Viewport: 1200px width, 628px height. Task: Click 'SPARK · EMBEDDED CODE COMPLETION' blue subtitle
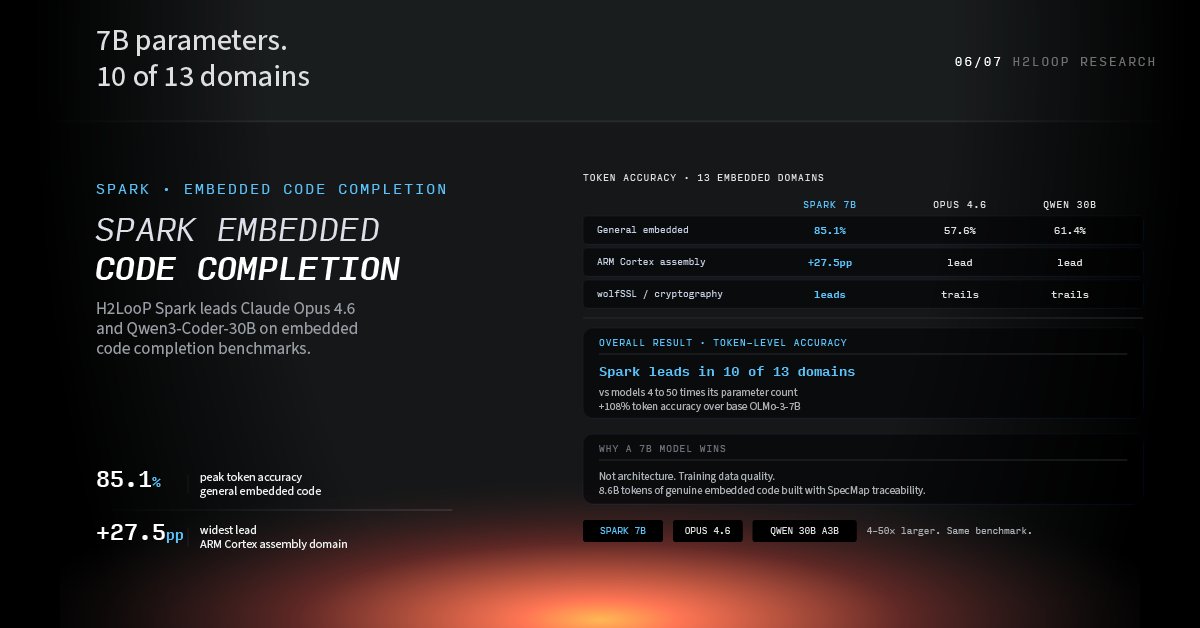tap(272, 189)
